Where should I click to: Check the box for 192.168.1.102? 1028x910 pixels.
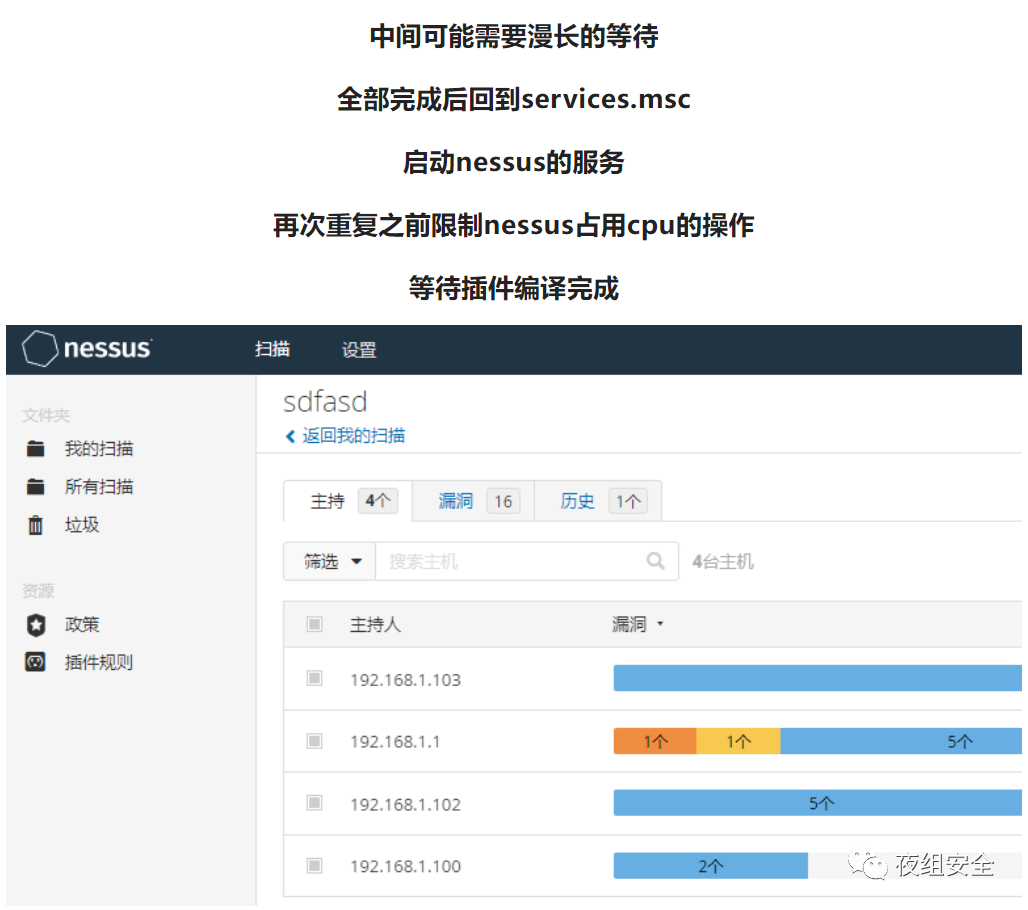tap(315, 802)
